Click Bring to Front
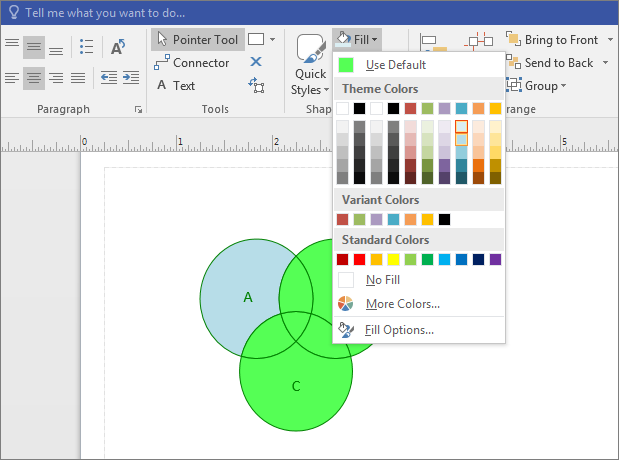This screenshot has width=619, height=460. [x=561, y=40]
